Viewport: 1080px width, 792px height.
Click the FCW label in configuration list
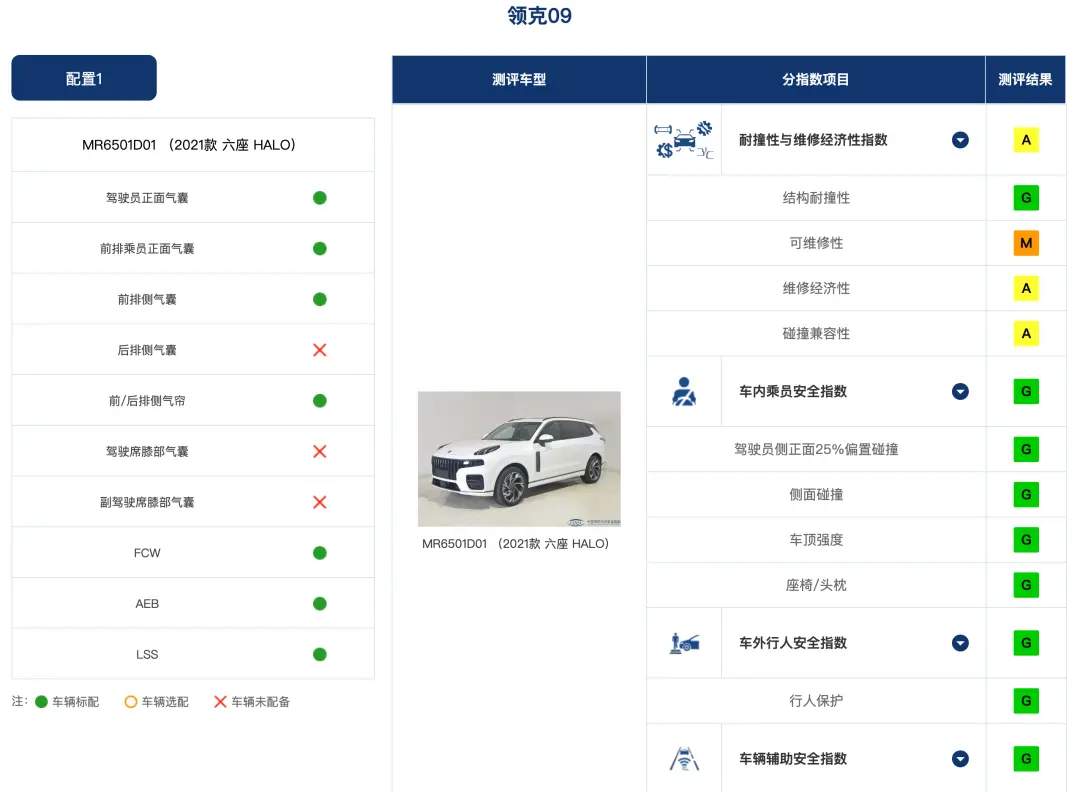click(147, 553)
